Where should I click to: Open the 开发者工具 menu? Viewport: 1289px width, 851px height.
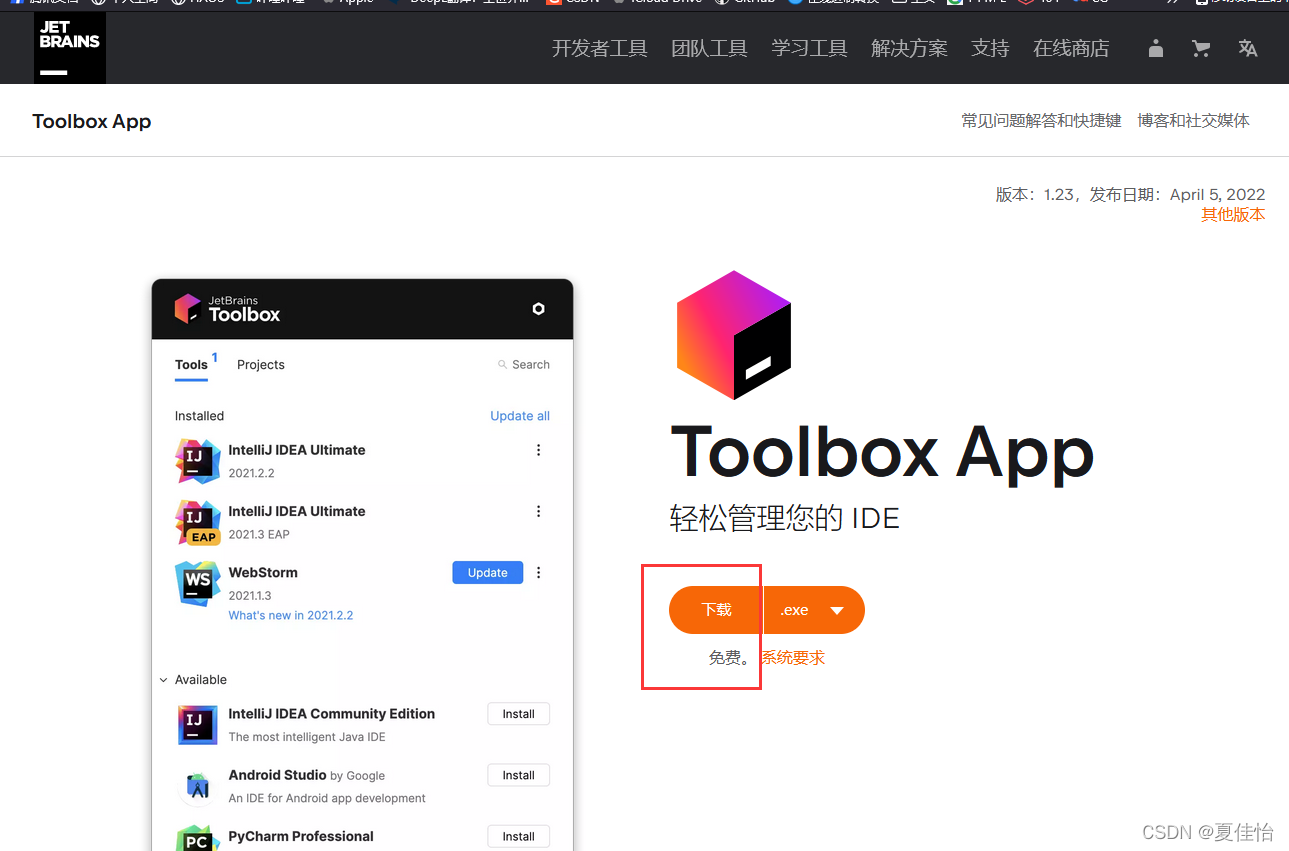[600, 48]
